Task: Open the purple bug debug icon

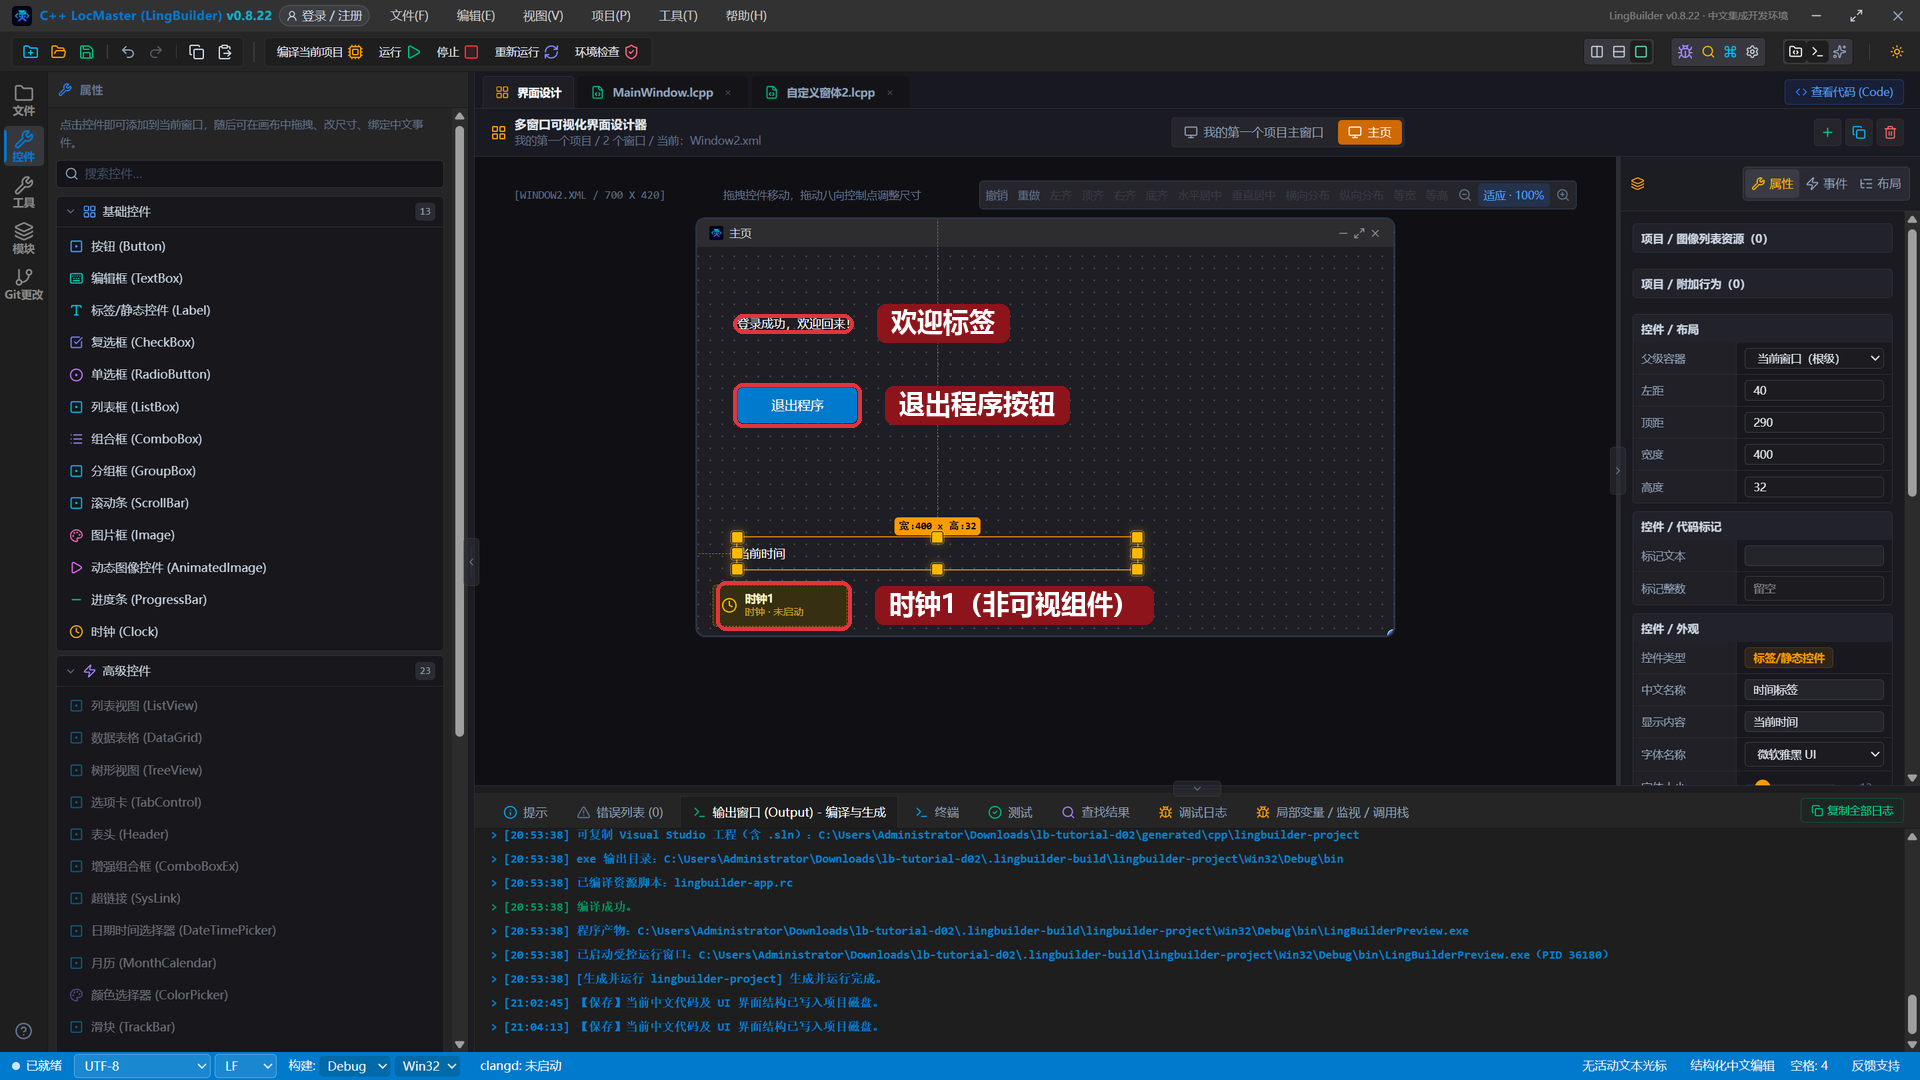Action: [x=1685, y=52]
